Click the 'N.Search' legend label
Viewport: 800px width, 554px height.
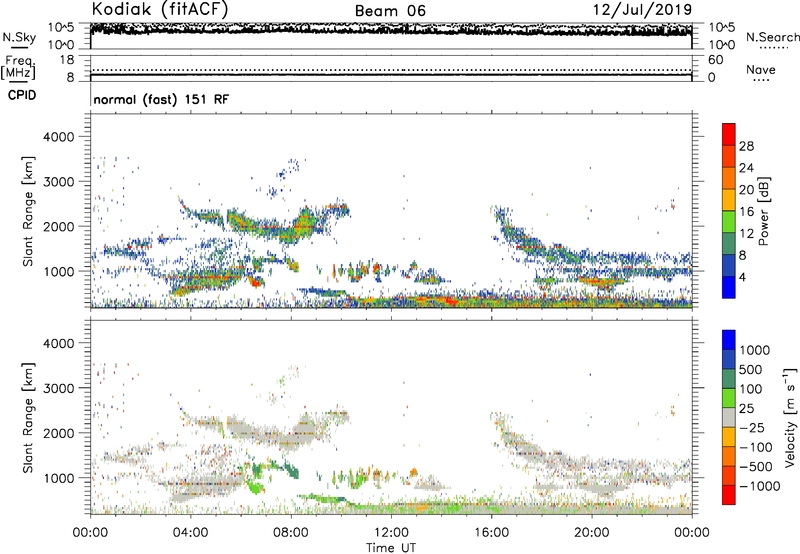pos(772,37)
